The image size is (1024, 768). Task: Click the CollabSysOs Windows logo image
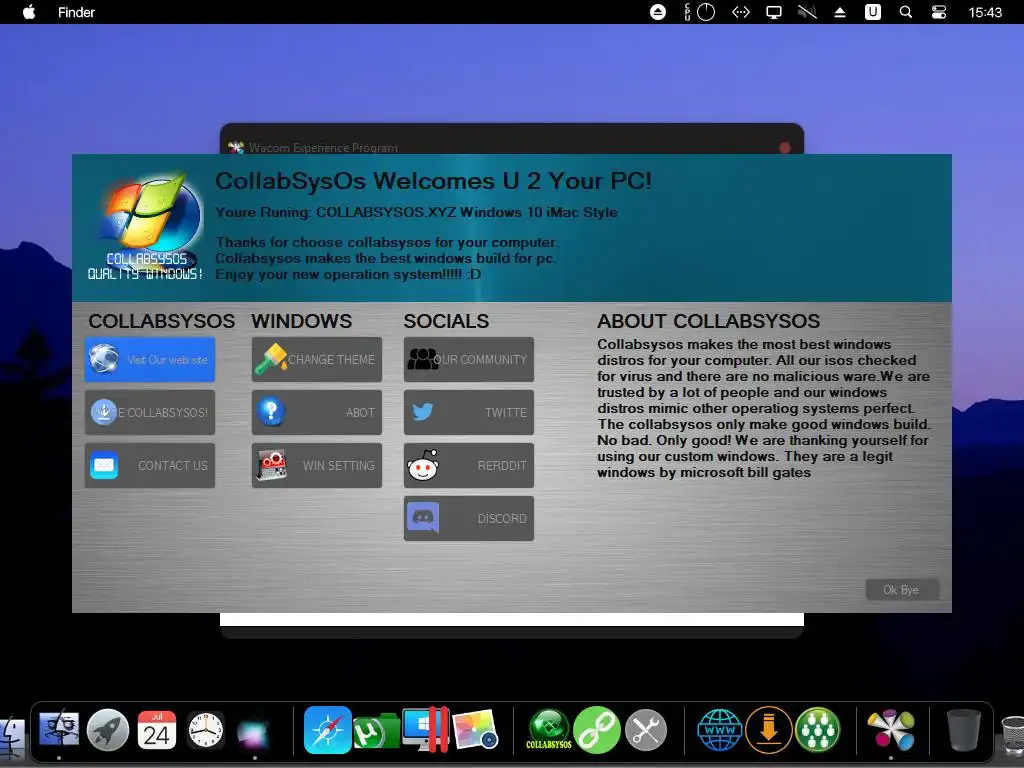tap(148, 226)
